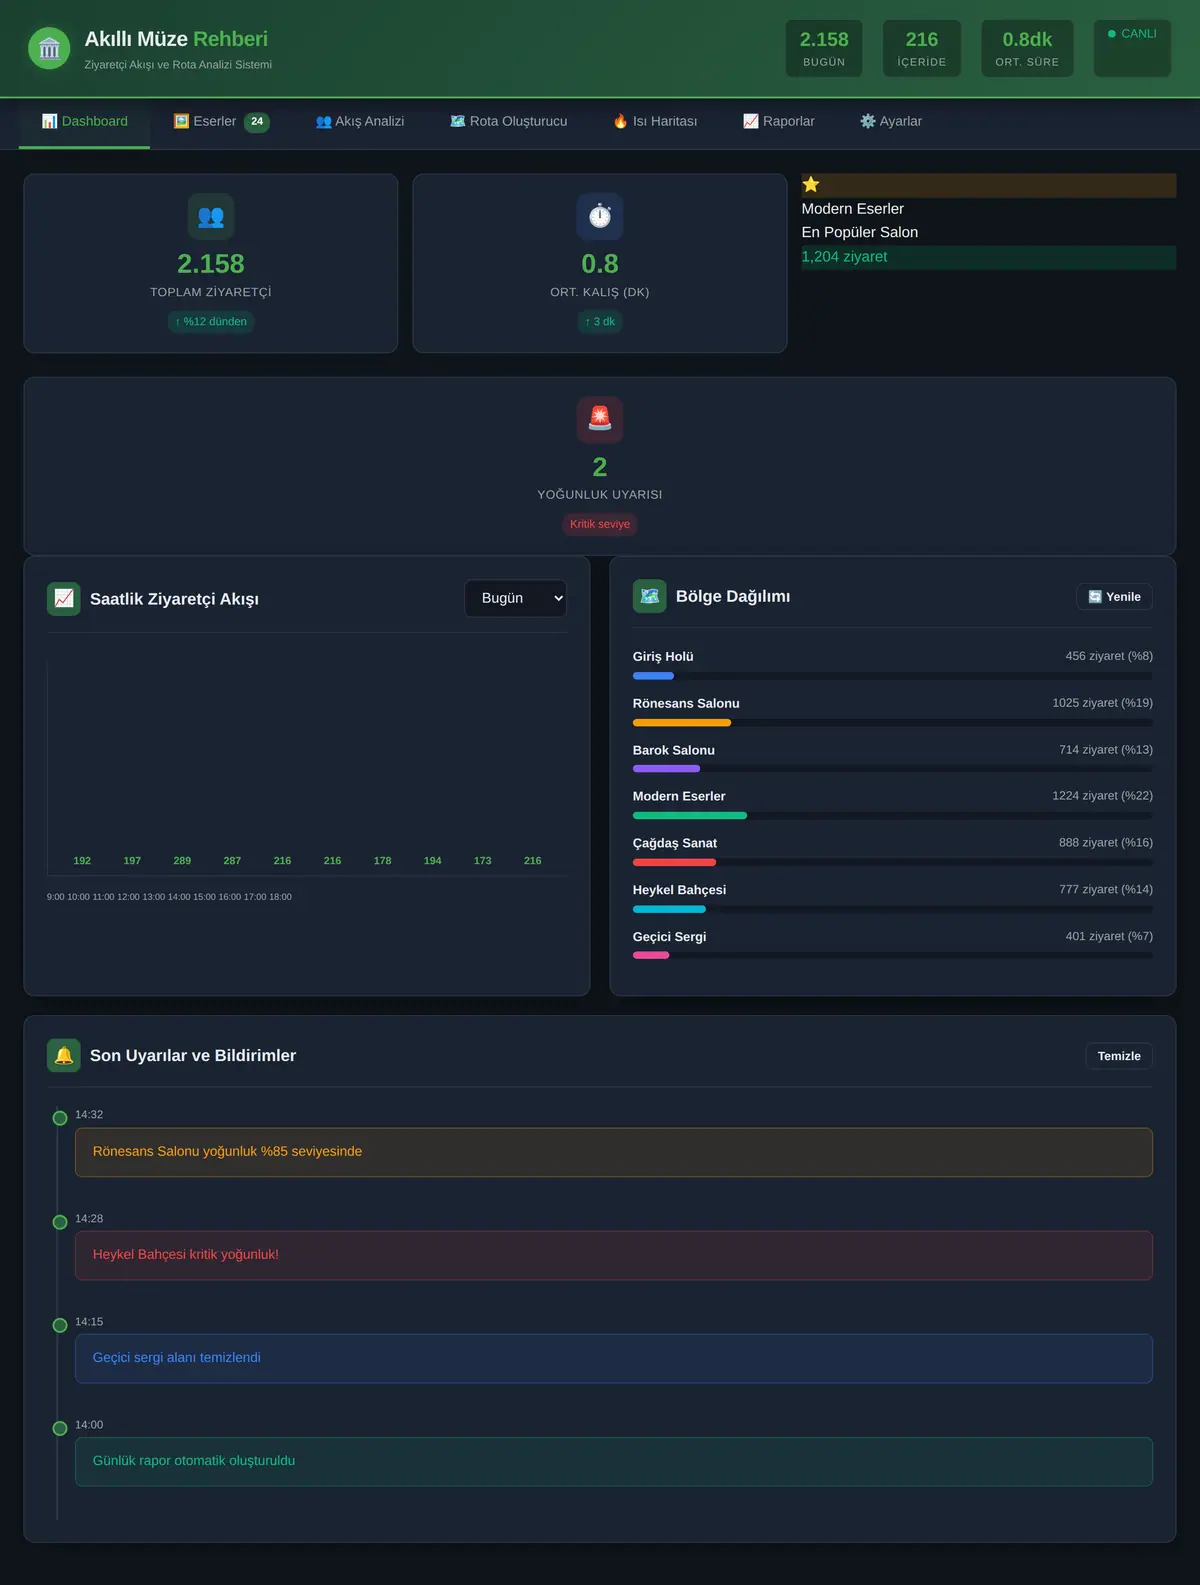1200x1585 pixels.
Task: Click the 3 dk trend badge
Action: click(x=600, y=322)
